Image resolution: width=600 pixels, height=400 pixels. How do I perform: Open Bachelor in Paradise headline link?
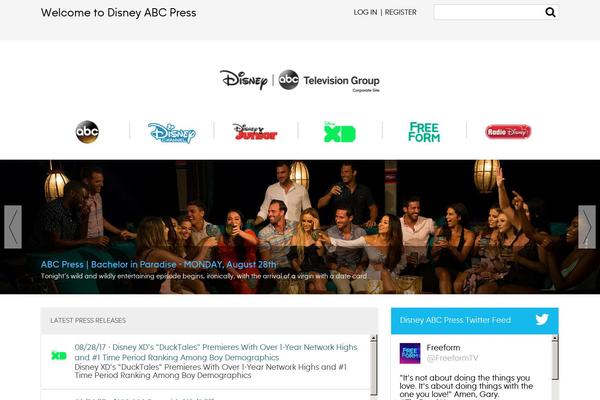(x=158, y=264)
